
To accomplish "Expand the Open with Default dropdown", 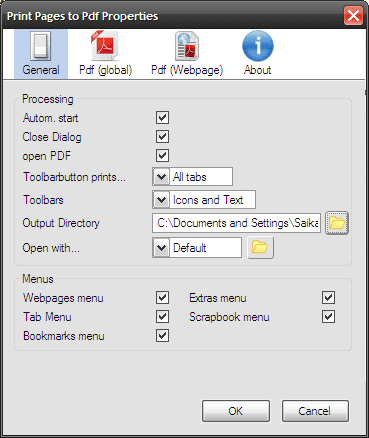I will click(197, 248).
